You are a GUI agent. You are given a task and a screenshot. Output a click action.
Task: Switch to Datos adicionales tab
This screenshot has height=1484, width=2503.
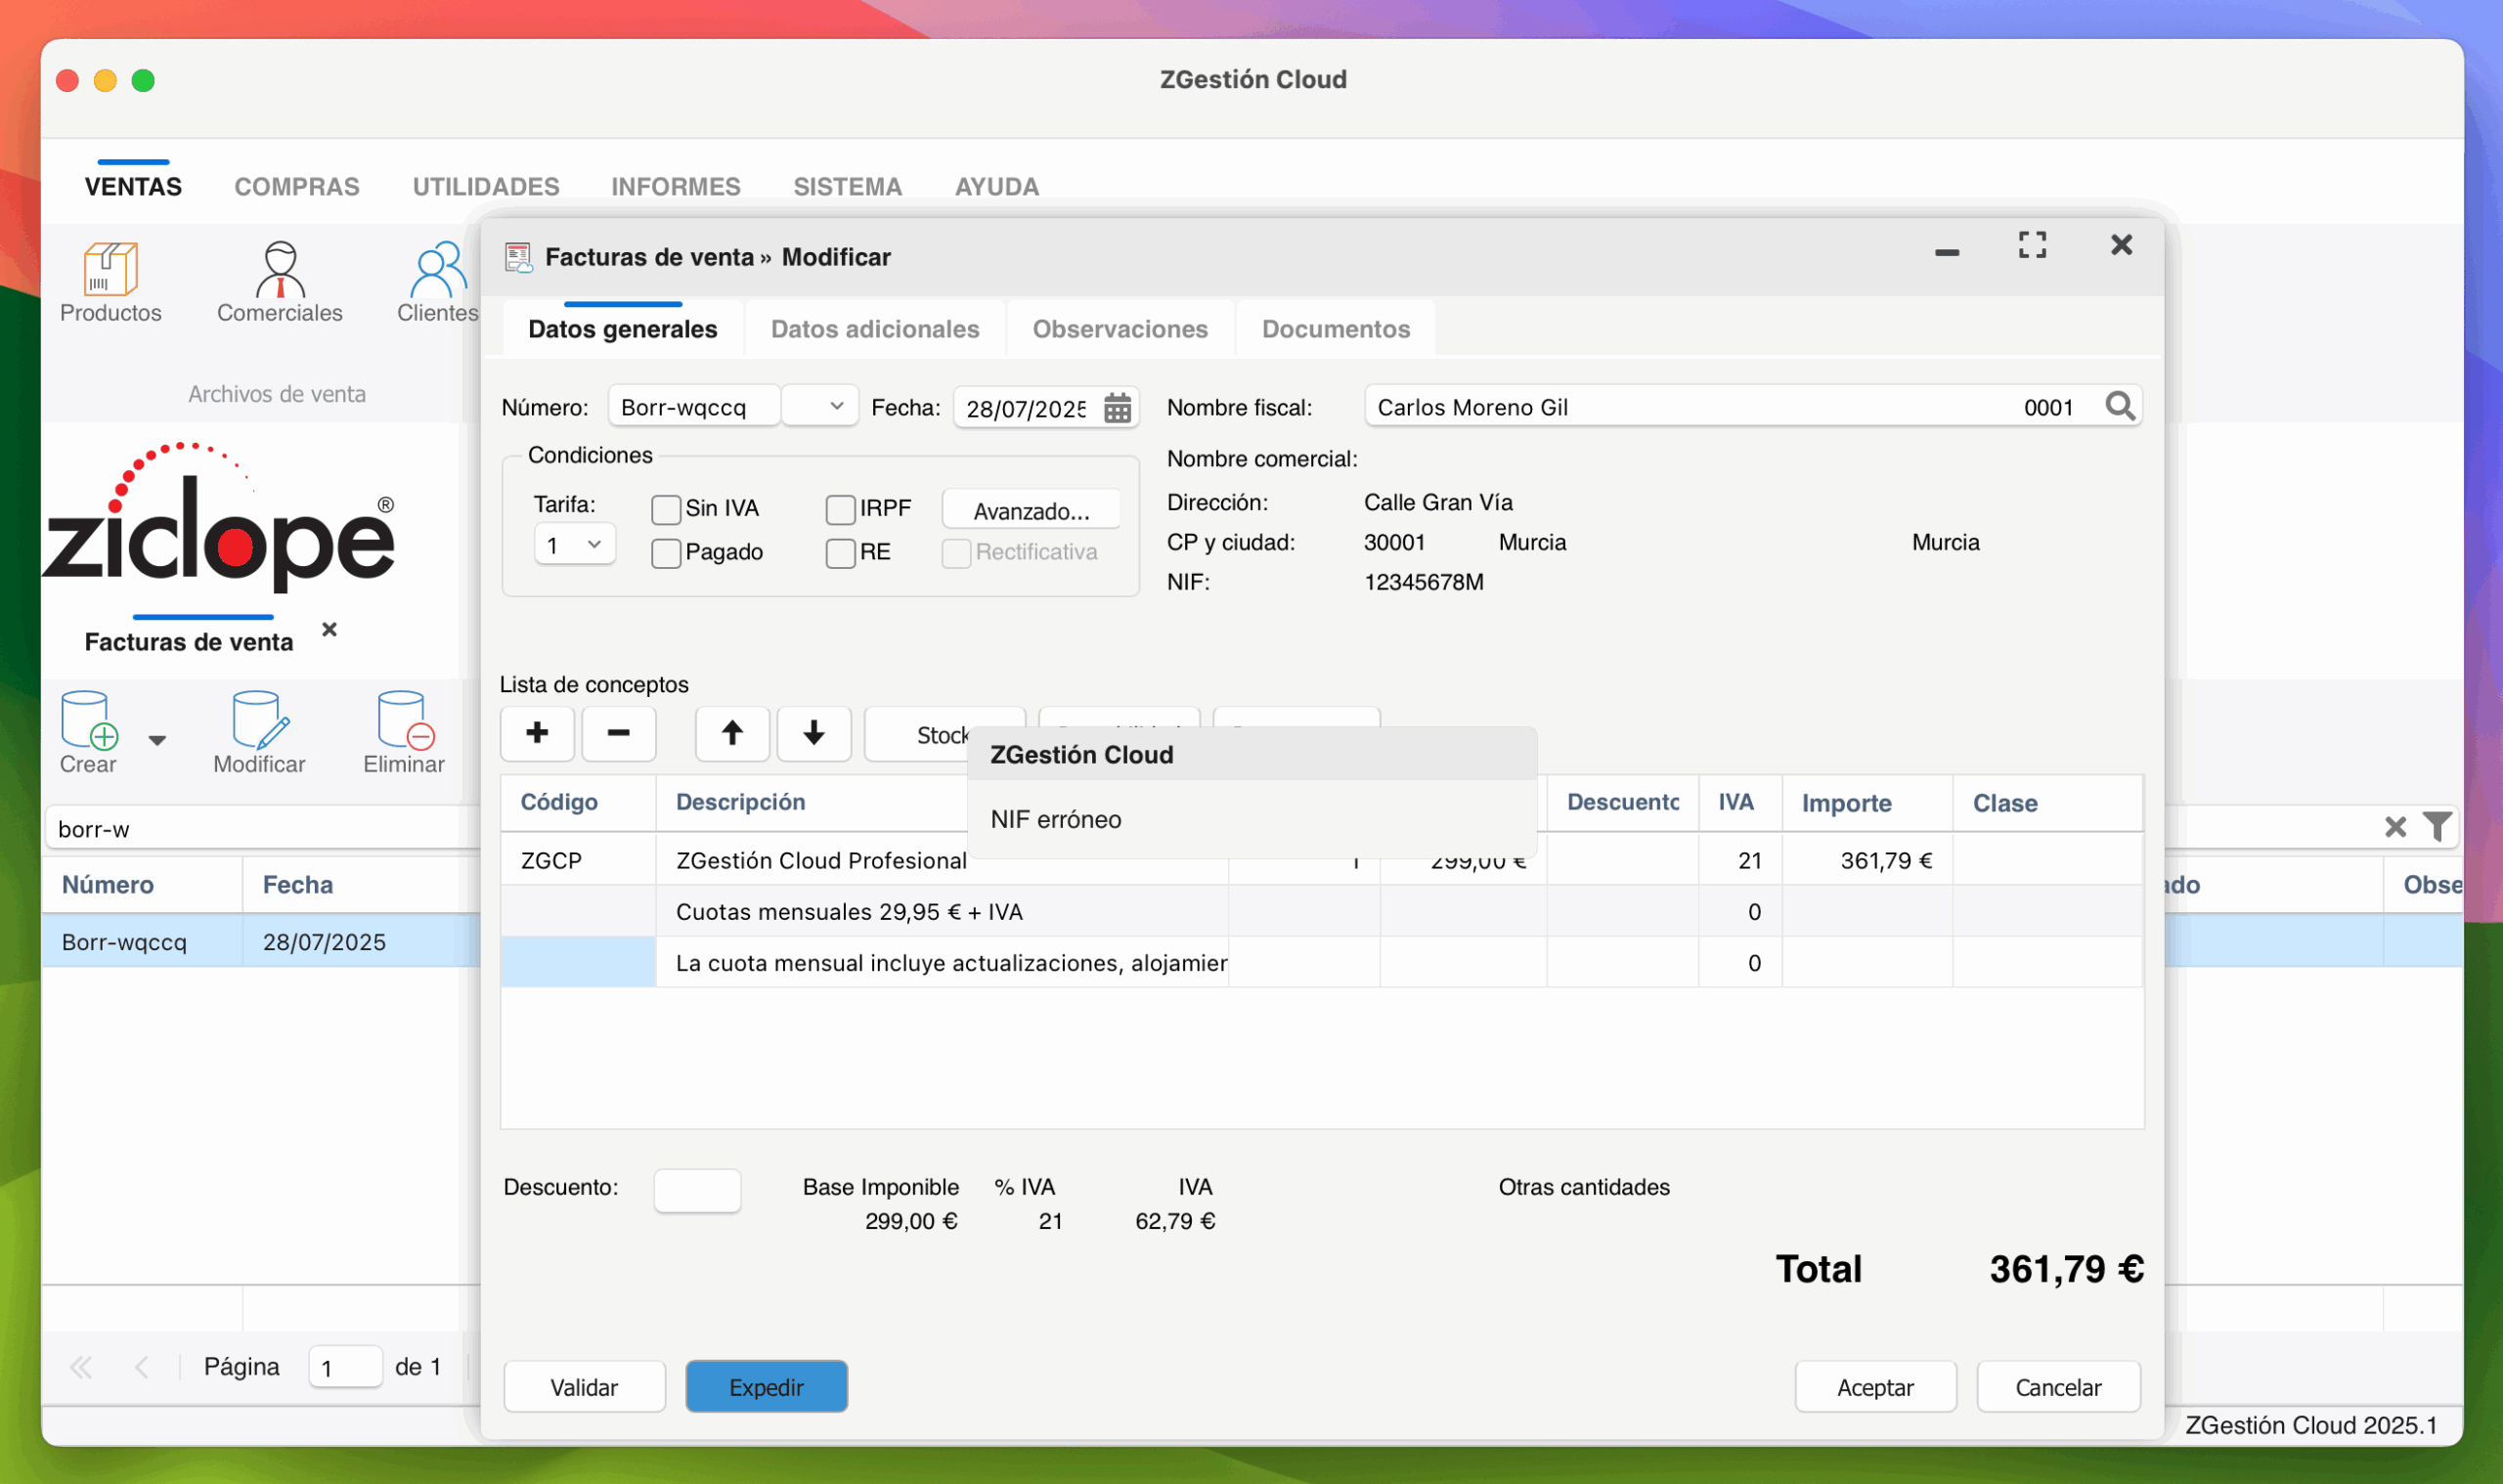[875, 329]
